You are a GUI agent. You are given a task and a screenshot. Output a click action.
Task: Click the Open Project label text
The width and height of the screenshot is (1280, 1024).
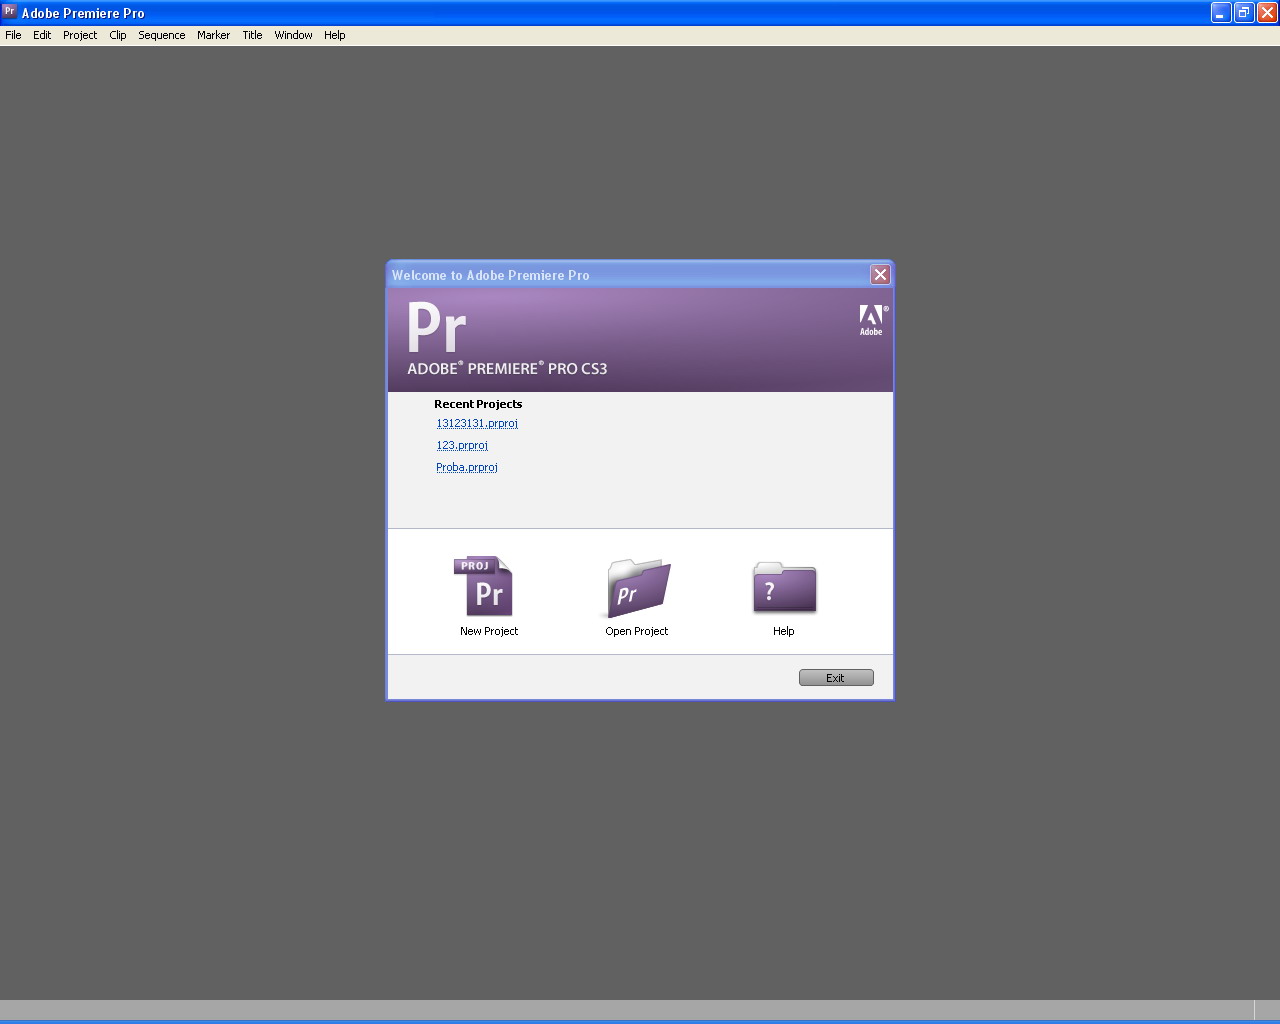pos(637,631)
